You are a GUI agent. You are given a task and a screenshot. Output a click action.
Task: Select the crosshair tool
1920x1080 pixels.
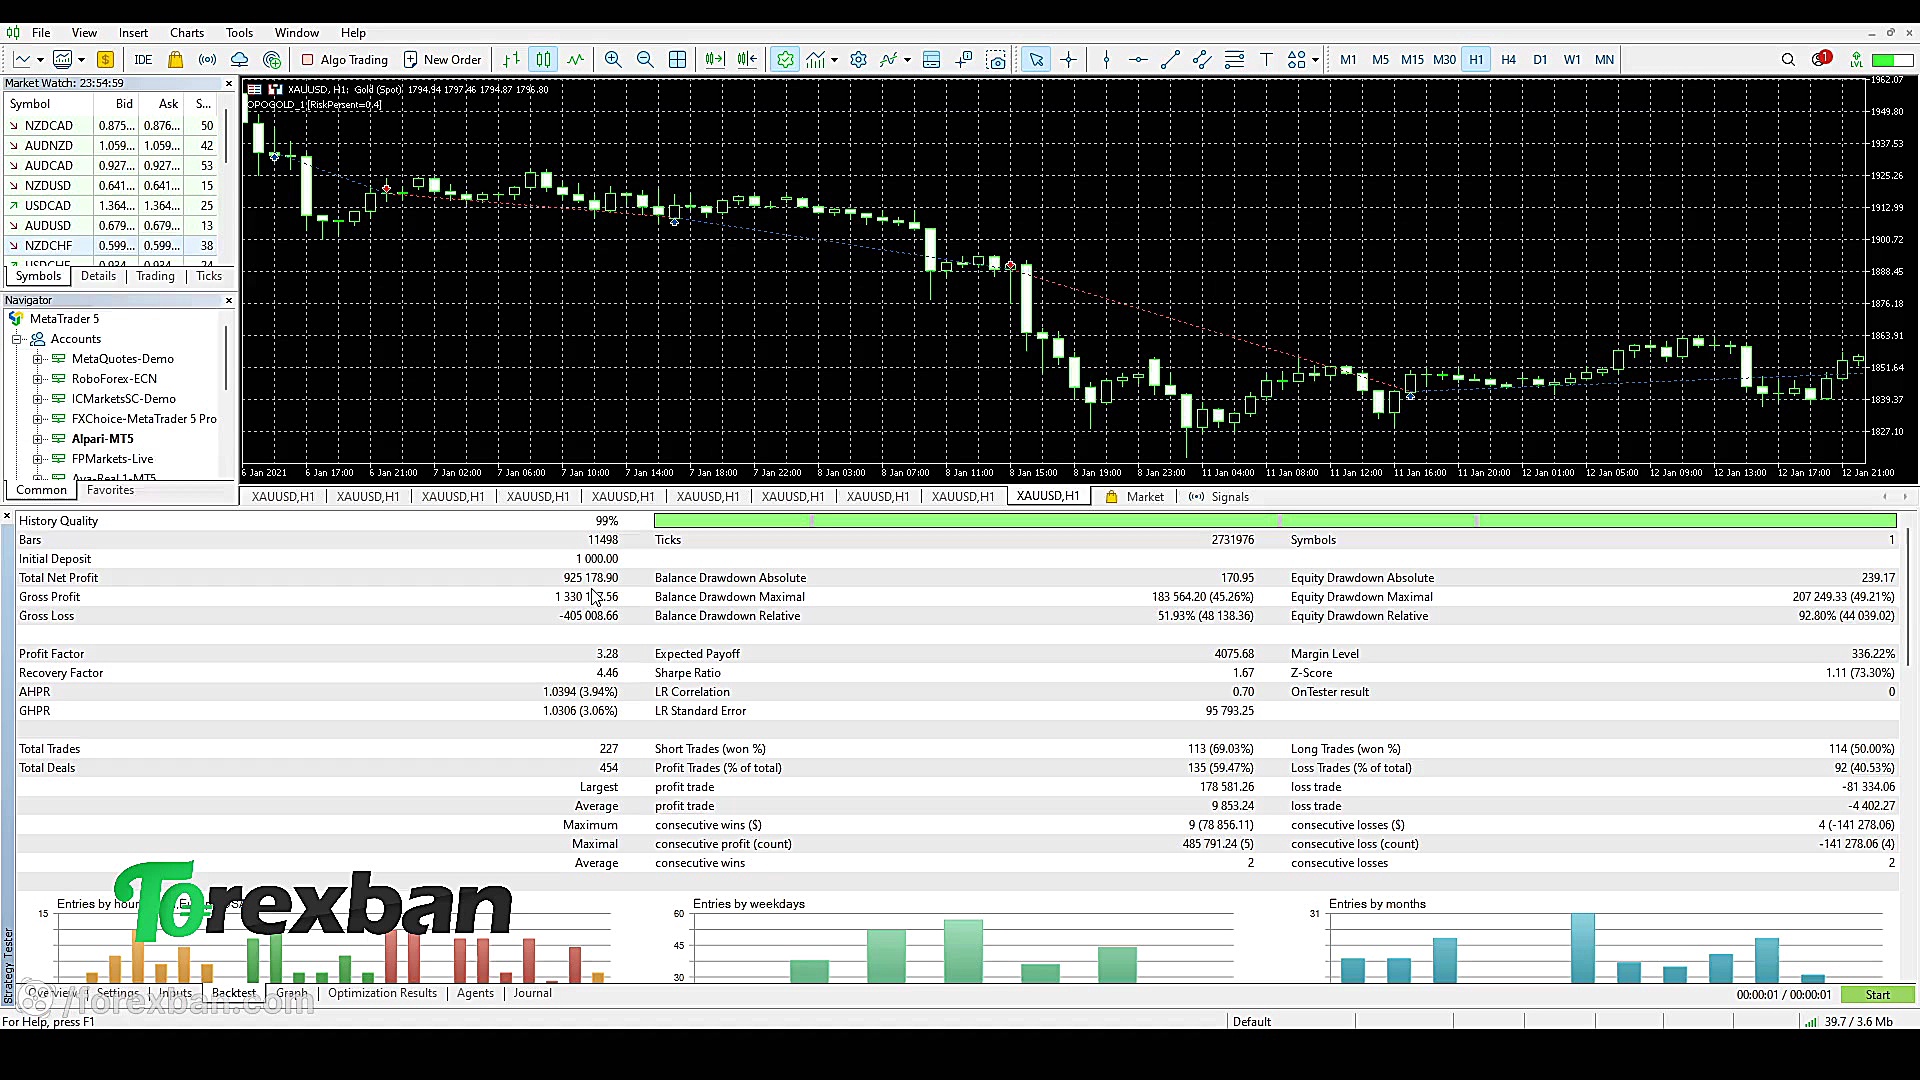click(x=1068, y=60)
